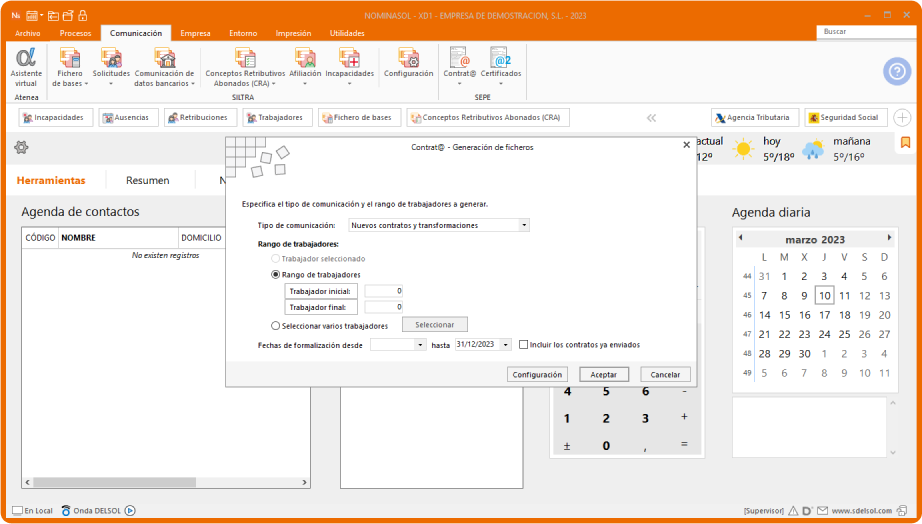922x524 pixels.
Task: Collapse shortcuts with double chevron icon
Action: click(x=652, y=118)
